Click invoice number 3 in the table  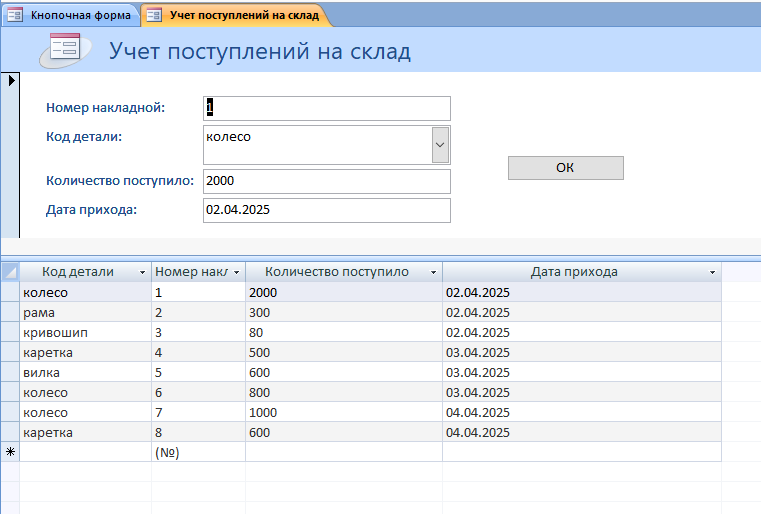pos(198,332)
